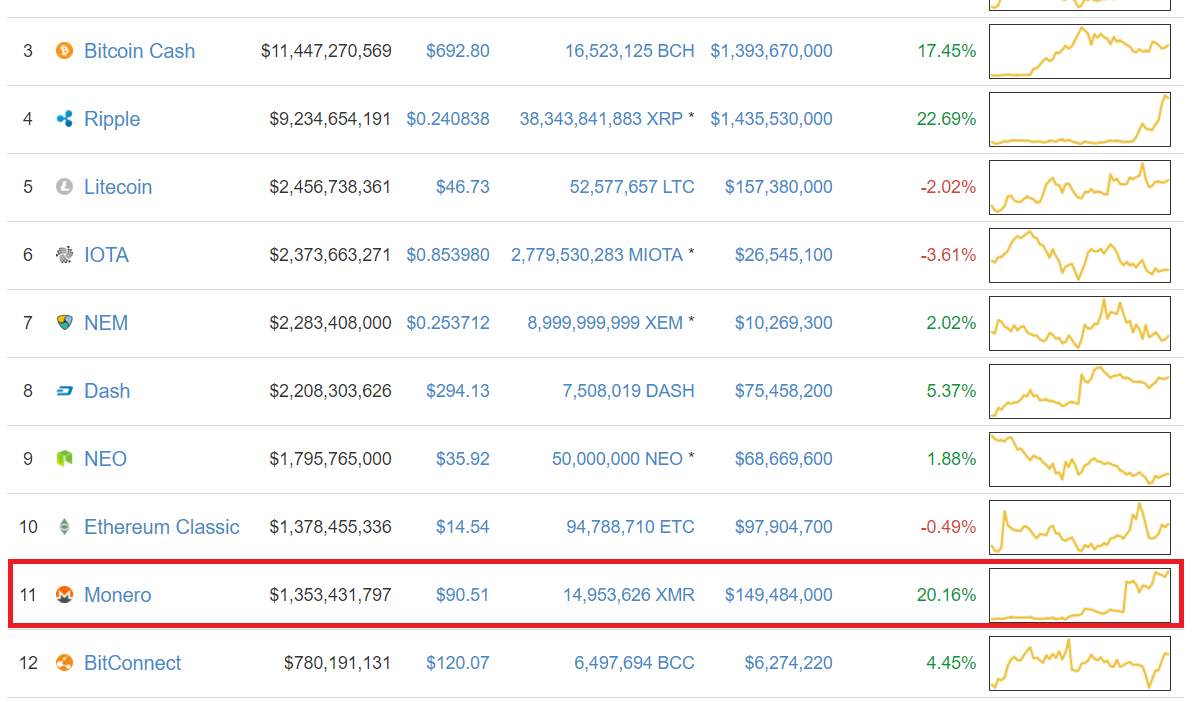1196x702 pixels.
Task: Click supply 52,577,657 LTC
Action: [x=632, y=187]
